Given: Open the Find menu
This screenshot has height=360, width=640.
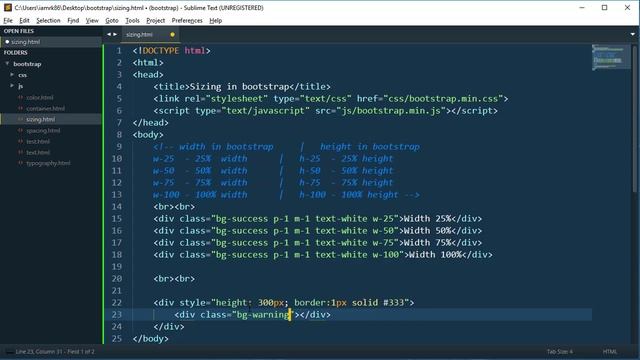Looking at the screenshot, I should pos(73,20).
